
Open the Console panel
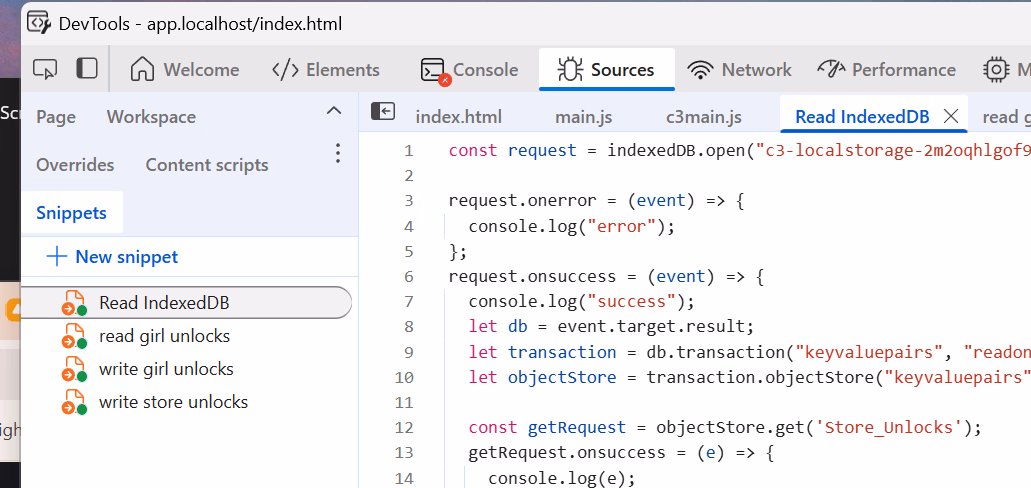(x=470, y=70)
